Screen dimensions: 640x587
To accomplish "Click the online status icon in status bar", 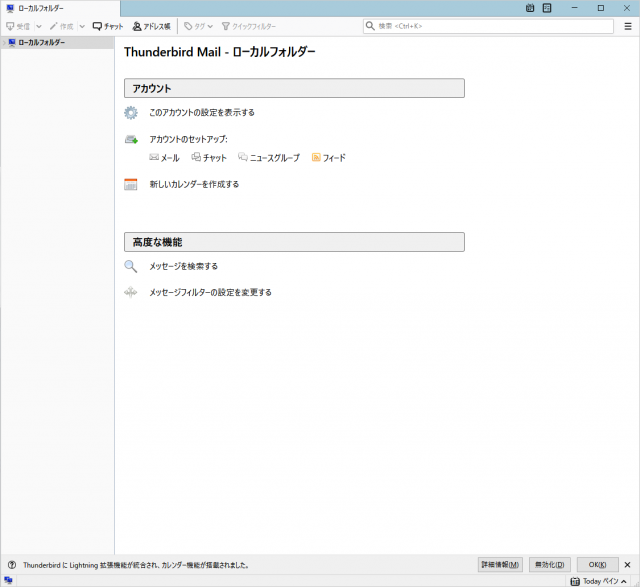I will [8, 580].
